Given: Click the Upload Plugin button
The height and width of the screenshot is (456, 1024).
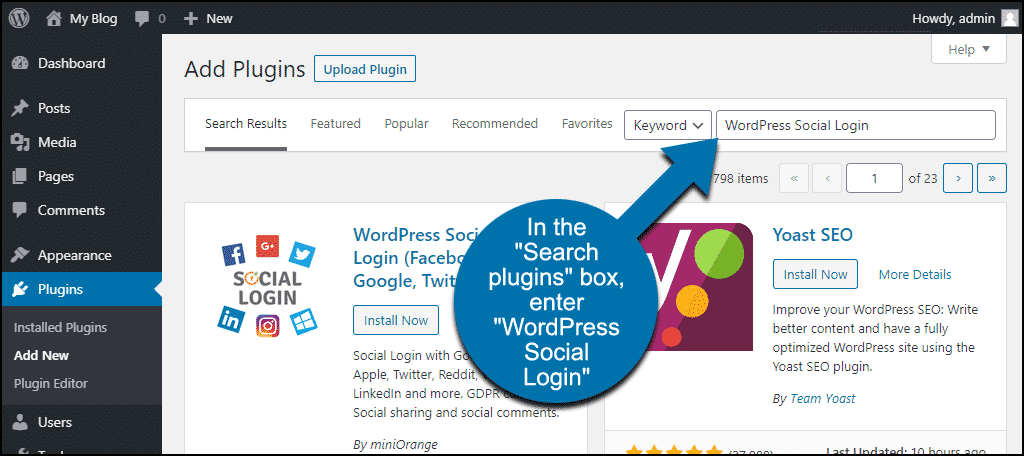Looking at the screenshot, I should tap(365, 69).
